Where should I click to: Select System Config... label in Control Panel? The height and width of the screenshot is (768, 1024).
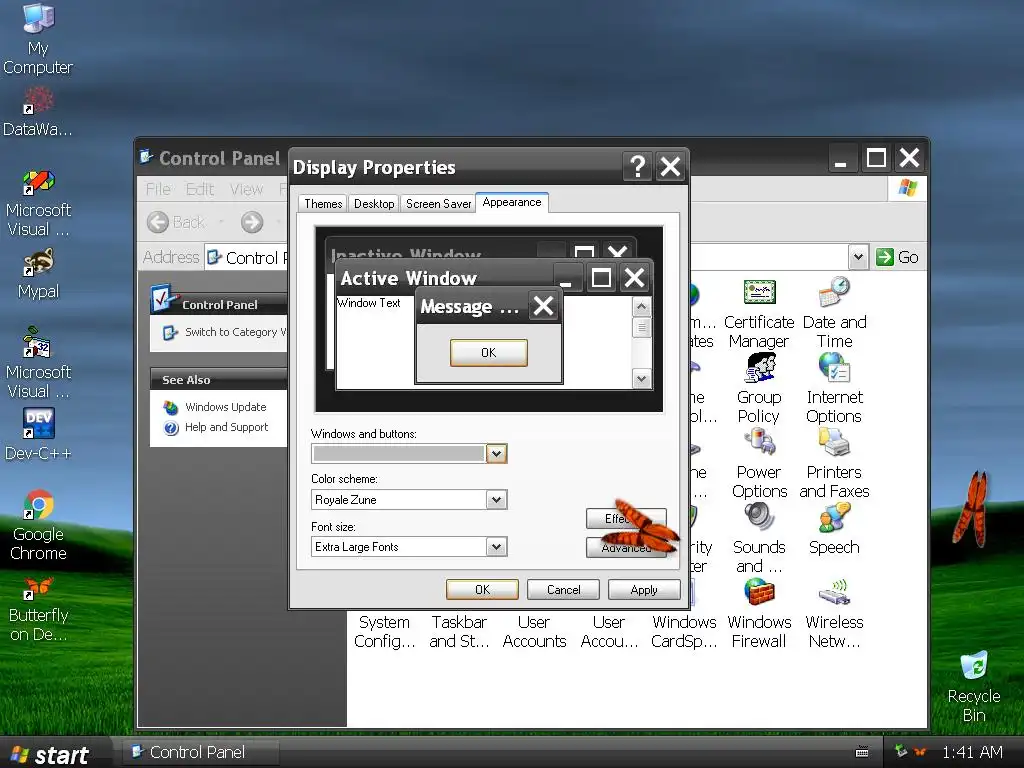click(x=384, y=632)
